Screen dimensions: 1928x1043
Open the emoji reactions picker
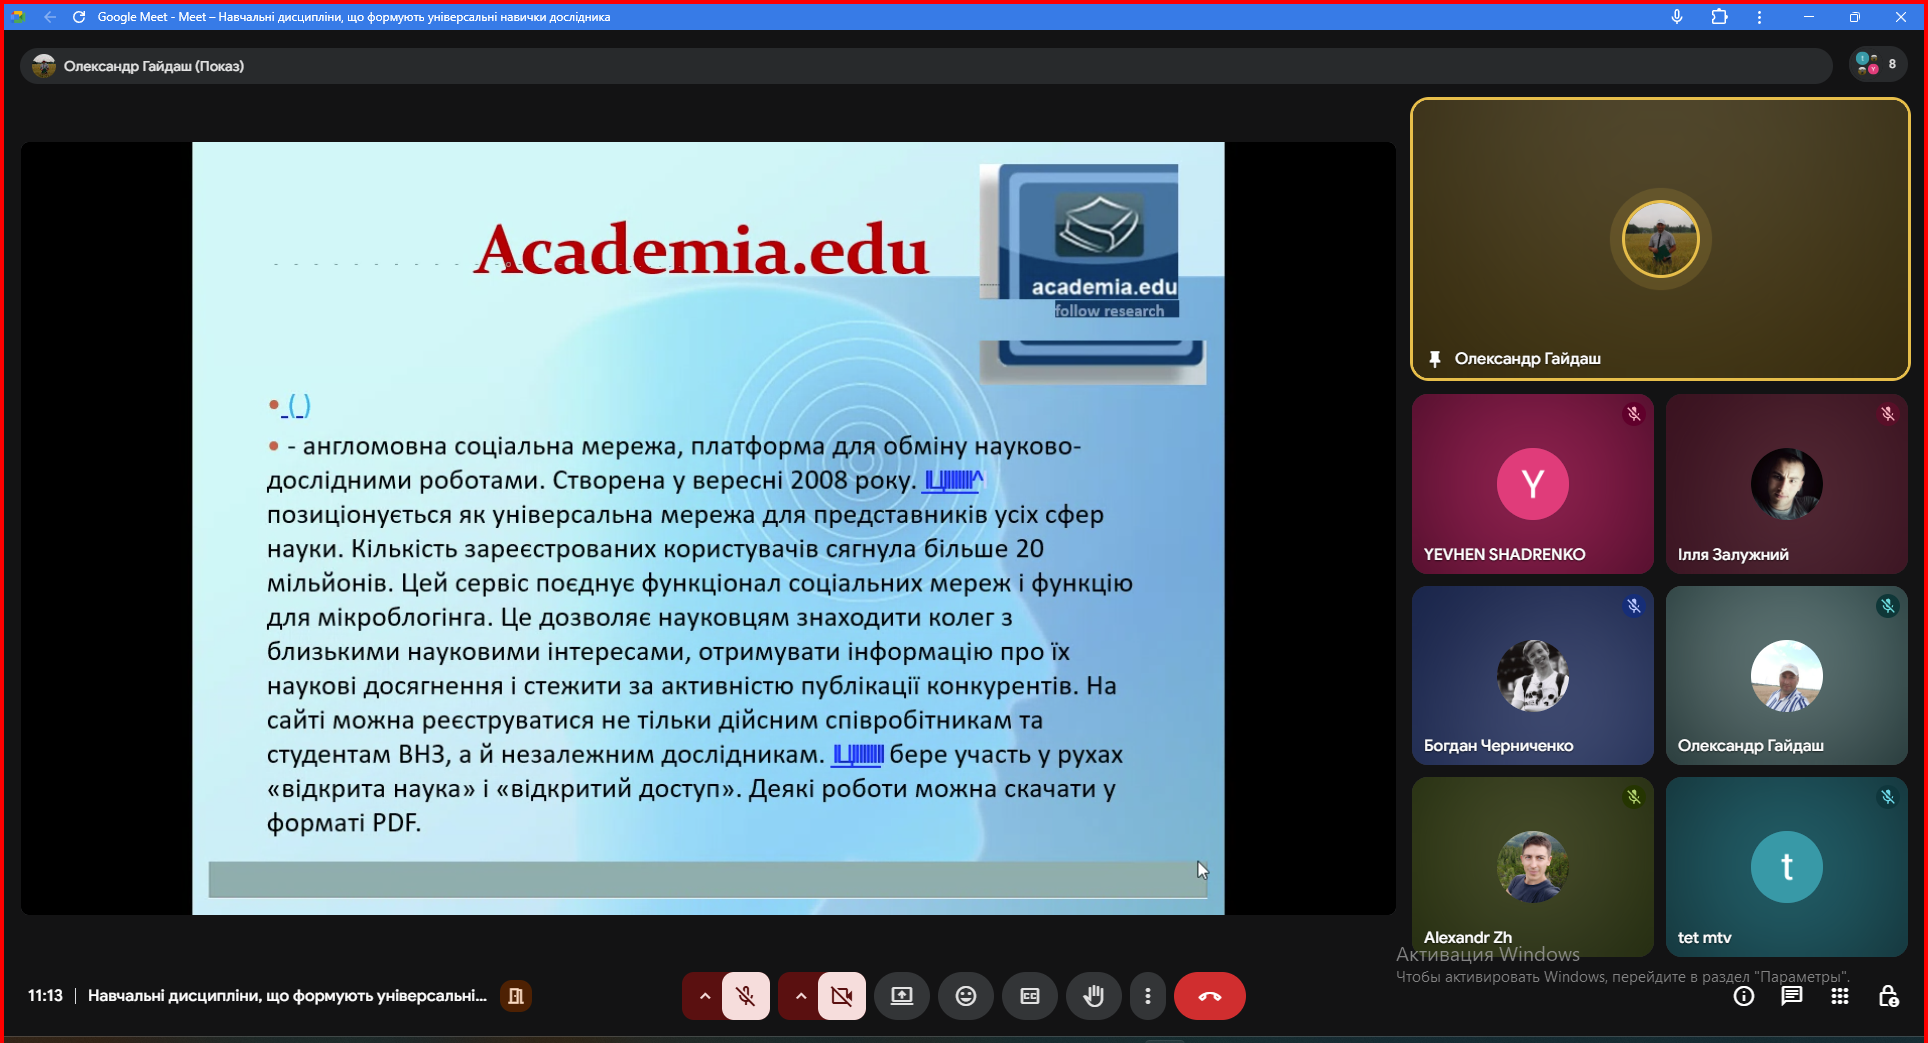[x=966, y=996]
